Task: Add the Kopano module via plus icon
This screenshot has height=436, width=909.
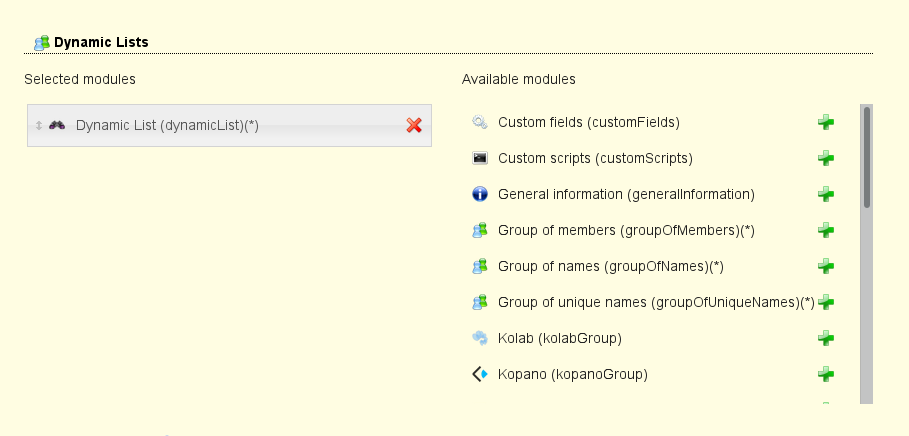Action: tap(825, 374)
